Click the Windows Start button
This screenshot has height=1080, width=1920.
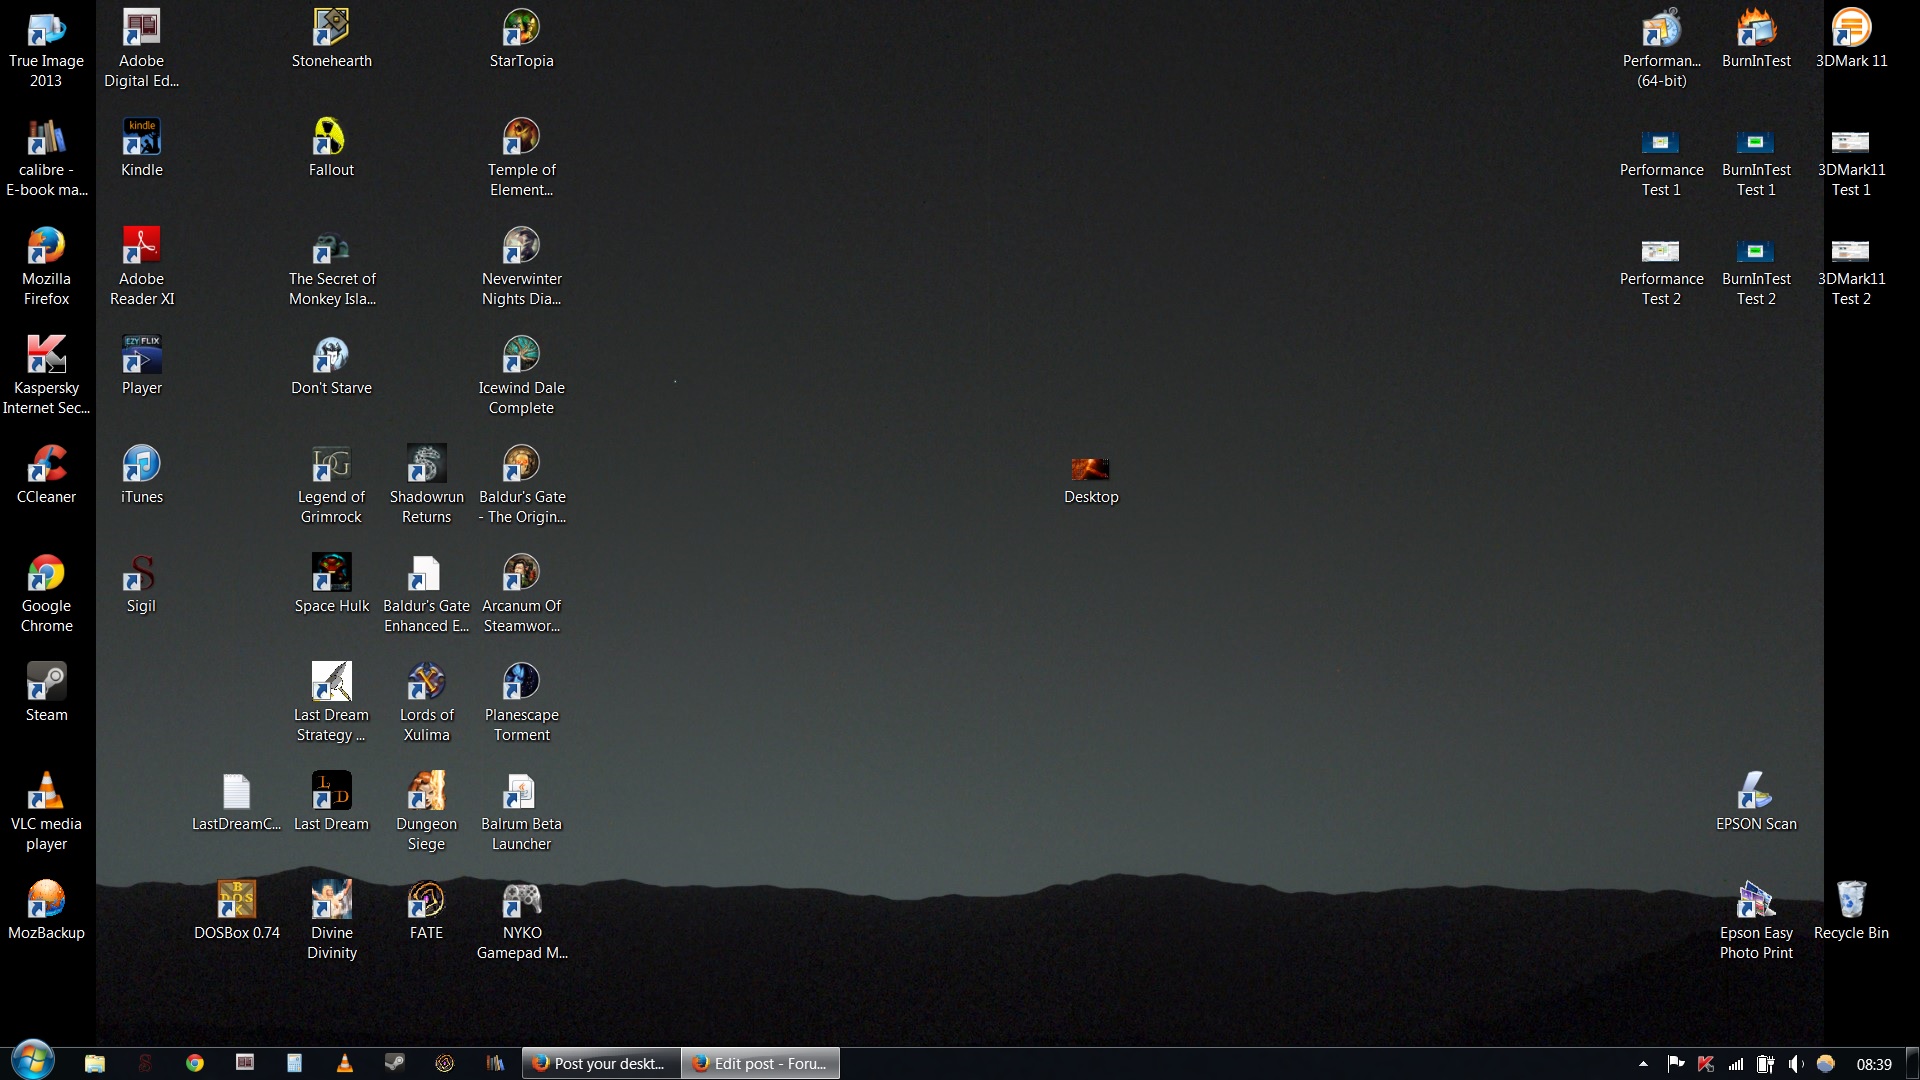32,1061
